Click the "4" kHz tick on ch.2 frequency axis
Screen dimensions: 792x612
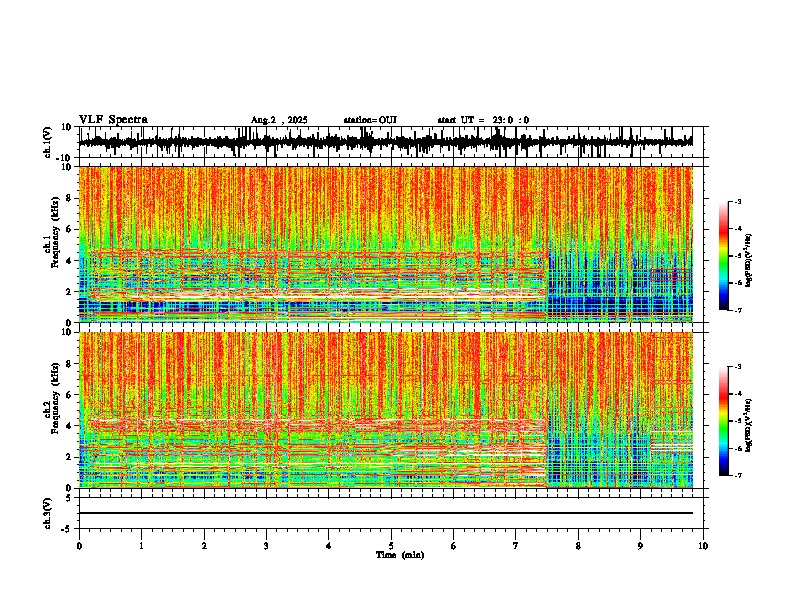[70, 426]
